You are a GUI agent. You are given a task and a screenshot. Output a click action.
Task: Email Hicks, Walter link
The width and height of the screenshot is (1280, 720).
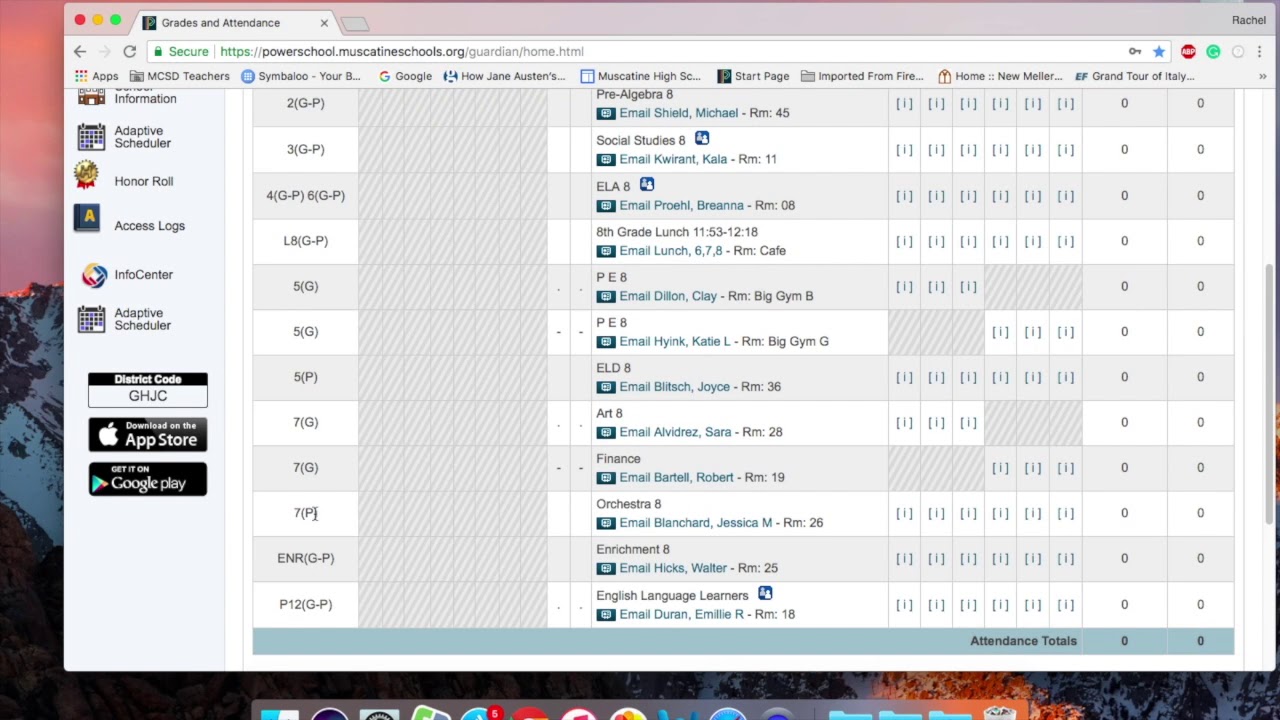[x=673, y=568]
